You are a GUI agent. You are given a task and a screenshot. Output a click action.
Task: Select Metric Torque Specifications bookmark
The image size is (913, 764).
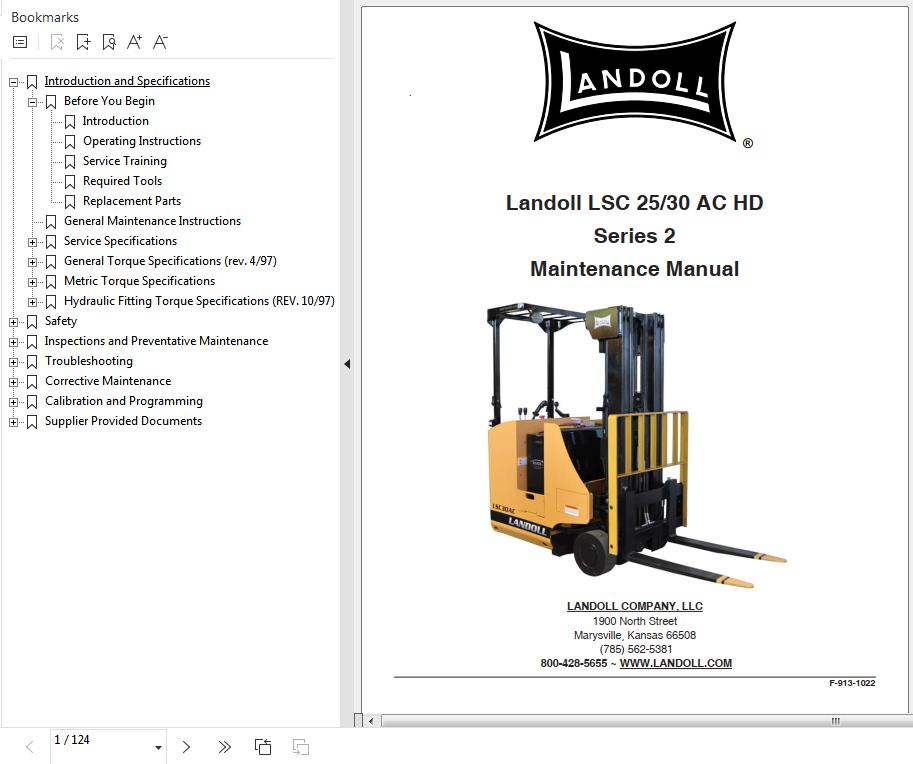coord(139,281)
